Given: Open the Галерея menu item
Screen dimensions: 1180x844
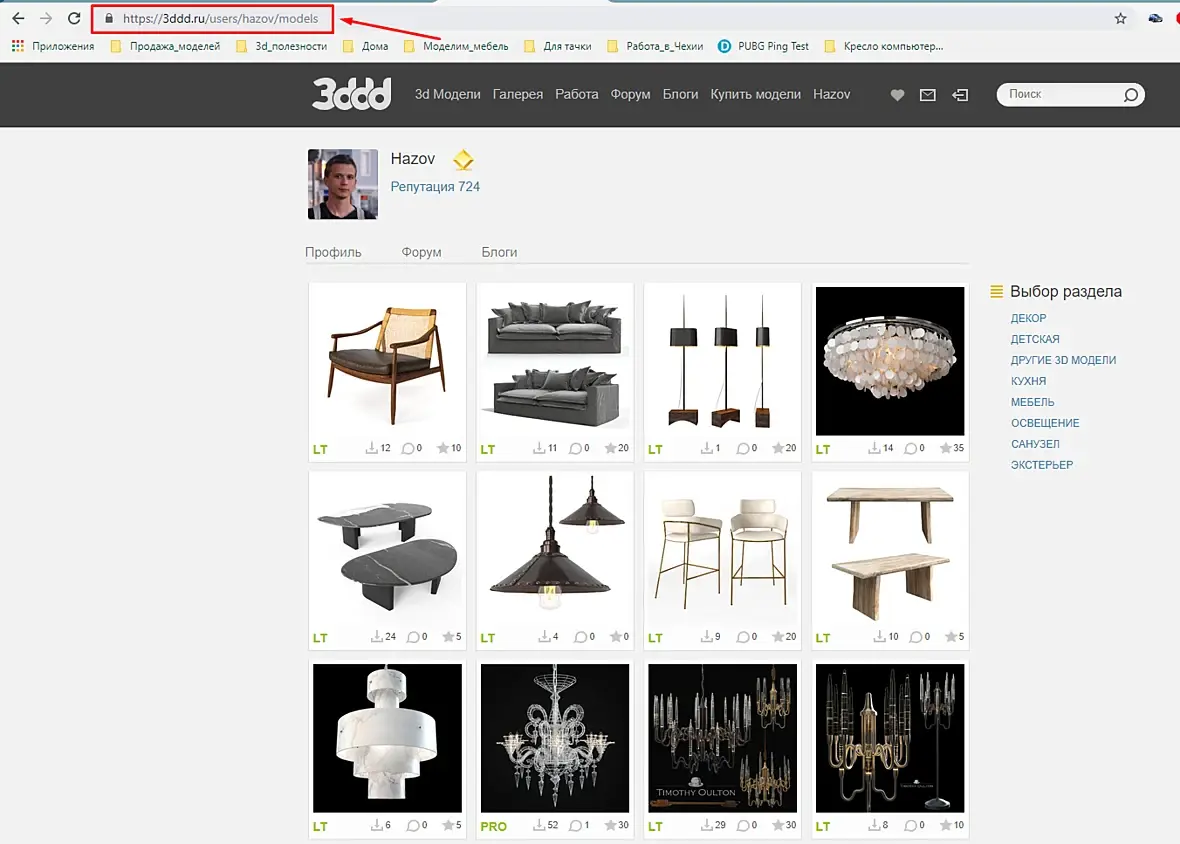Looking at the screenshot, I should [x=518, y=94].
